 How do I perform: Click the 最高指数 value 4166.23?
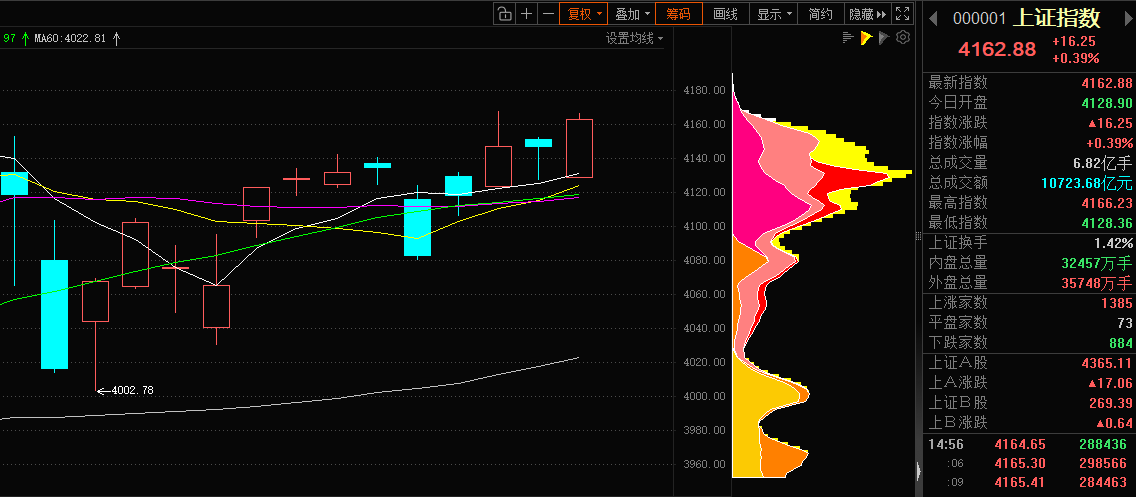click(1106, 203)
